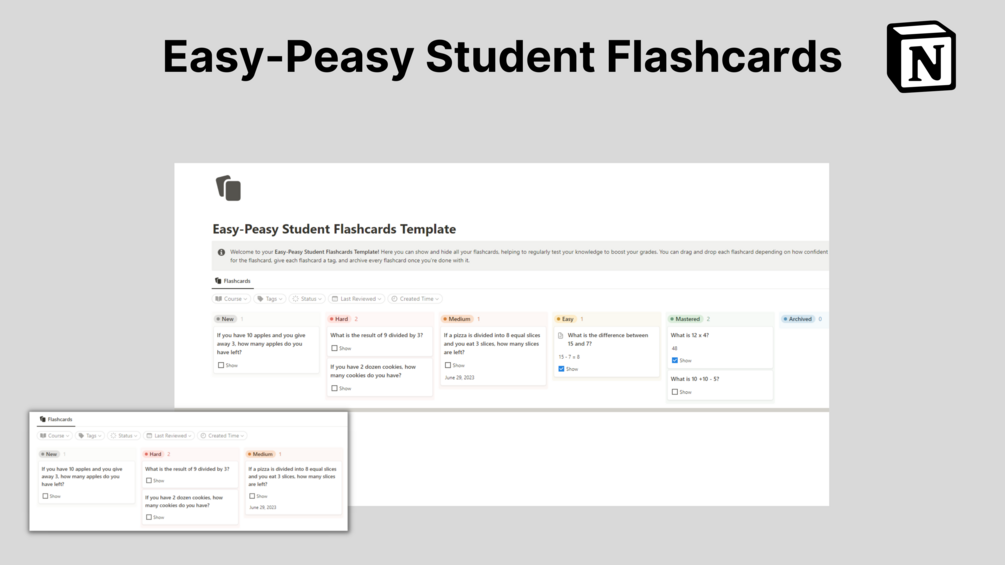Expand the Status filter on the main page

(306, 299)
